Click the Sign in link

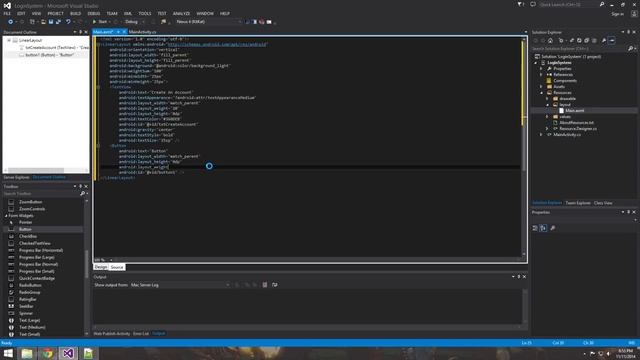click(618, 14)
